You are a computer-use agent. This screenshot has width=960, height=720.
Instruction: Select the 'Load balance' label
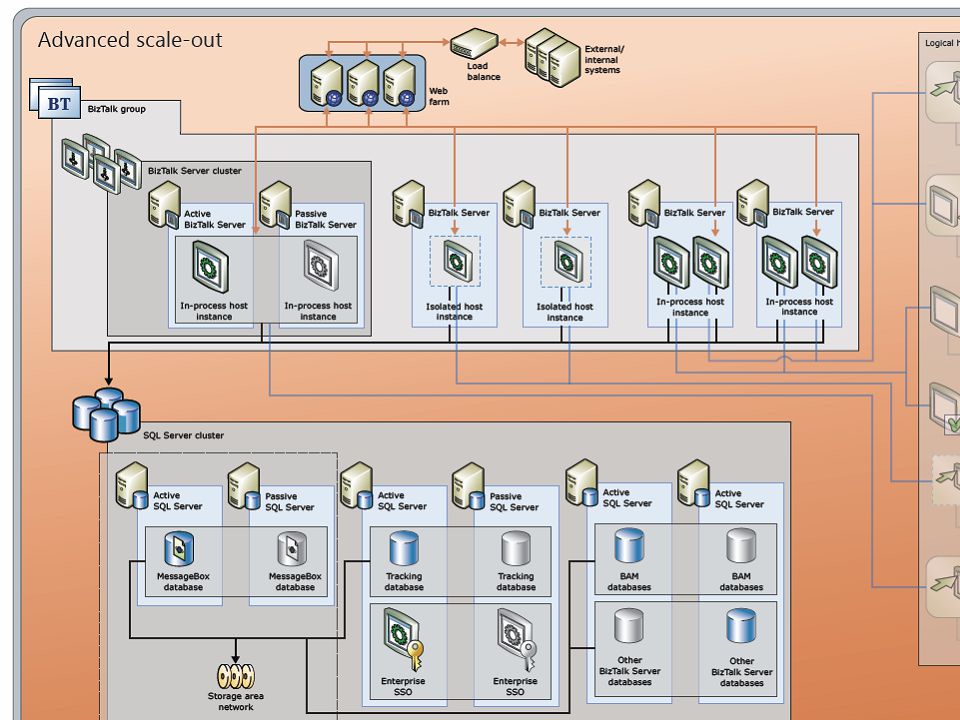[484, 71]
